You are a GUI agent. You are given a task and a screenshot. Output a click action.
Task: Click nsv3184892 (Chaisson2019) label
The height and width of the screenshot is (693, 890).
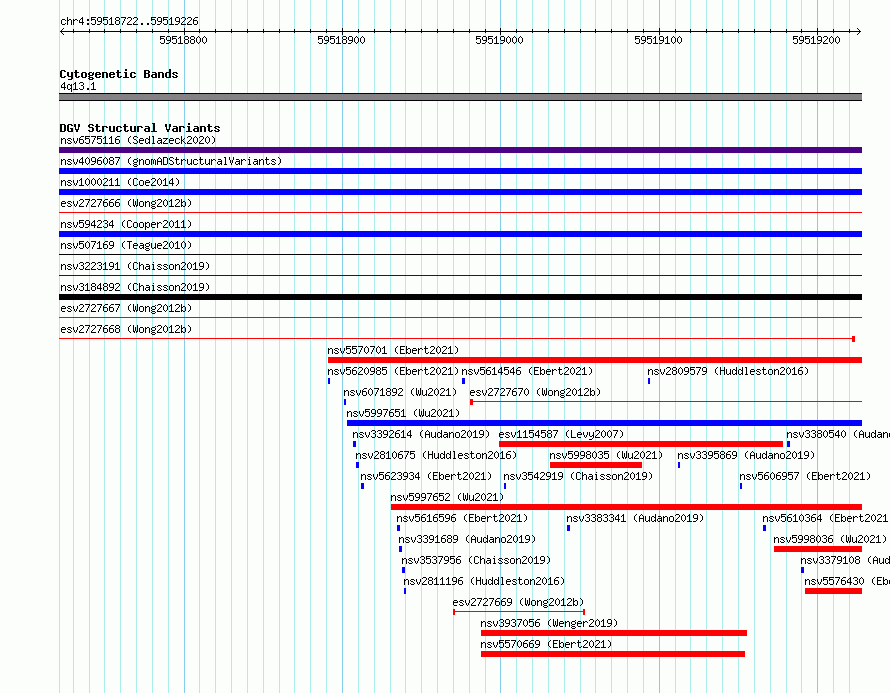coord(135,287)
